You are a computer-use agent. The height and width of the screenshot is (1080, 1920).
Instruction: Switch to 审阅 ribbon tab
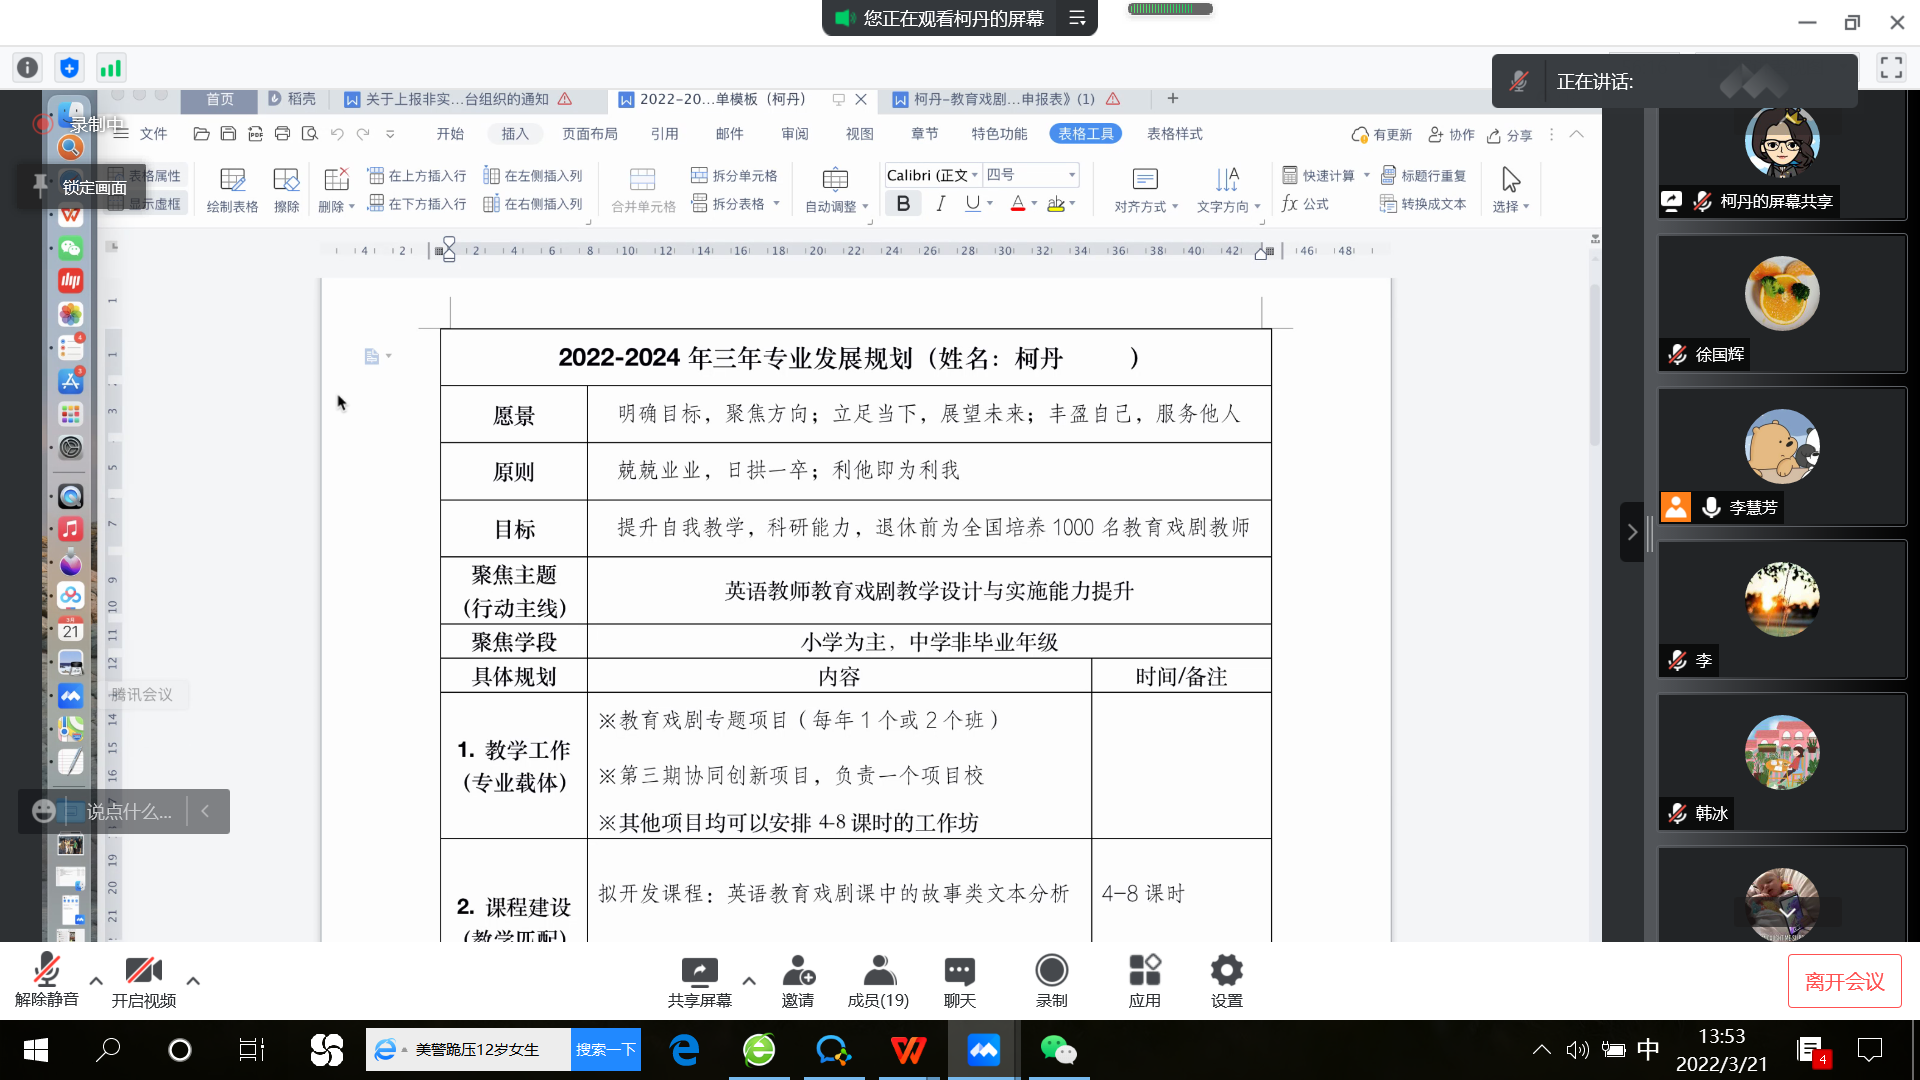(795, 134)
